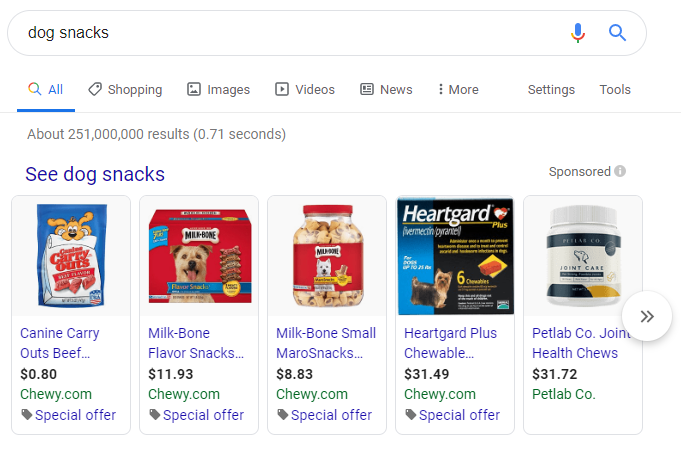This screenshot has width=681, height=449.
Task: Select the All results tab
Action: [x=46, y=90]
